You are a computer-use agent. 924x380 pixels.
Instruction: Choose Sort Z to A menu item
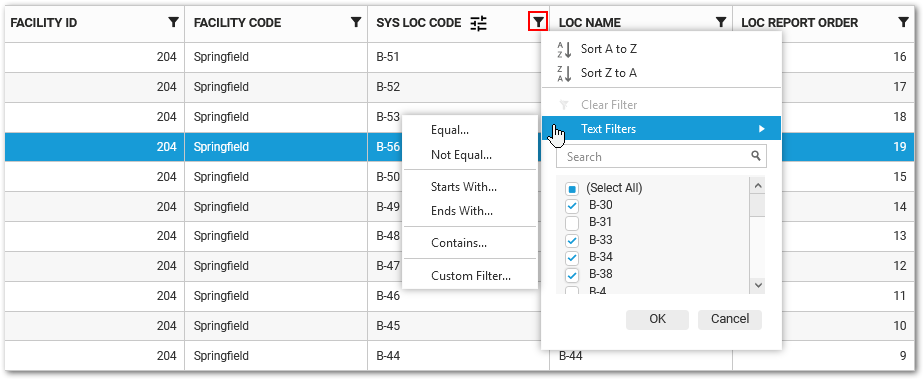(x=661, y=74)
